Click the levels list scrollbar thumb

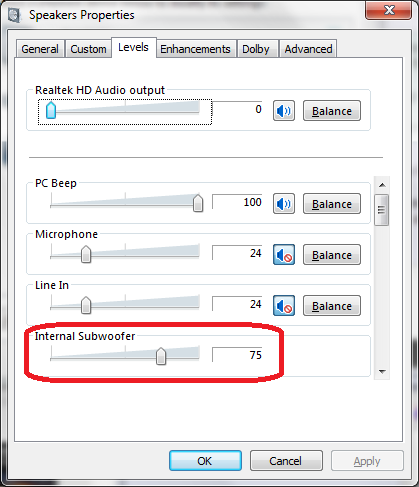382,210
